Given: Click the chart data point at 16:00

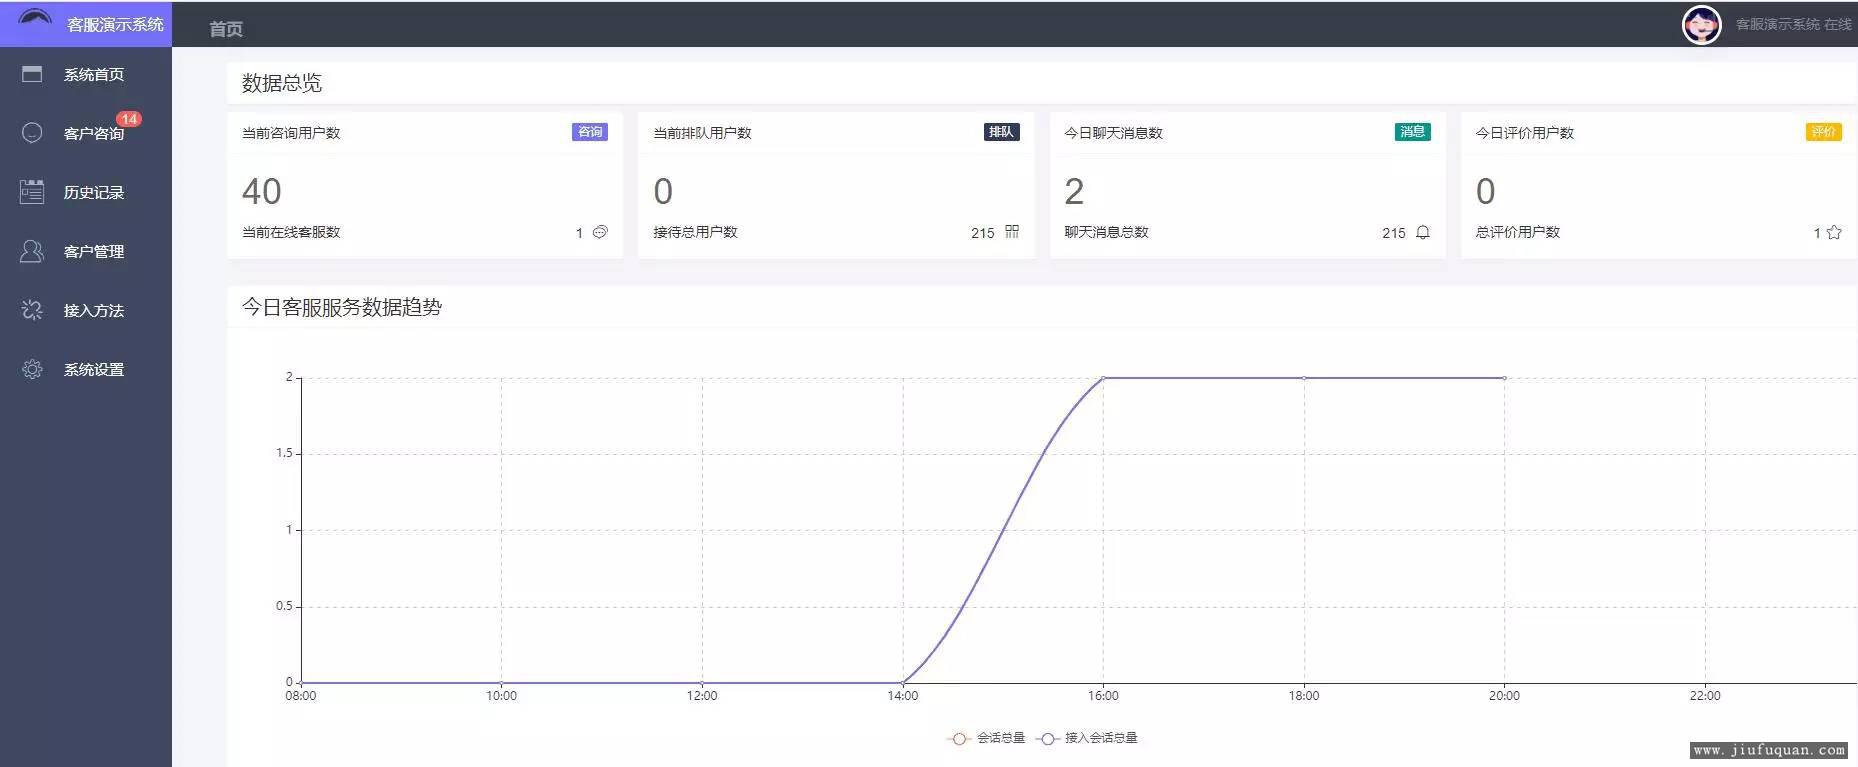Looking at the screenshot, I should (x=1103, y=378).
